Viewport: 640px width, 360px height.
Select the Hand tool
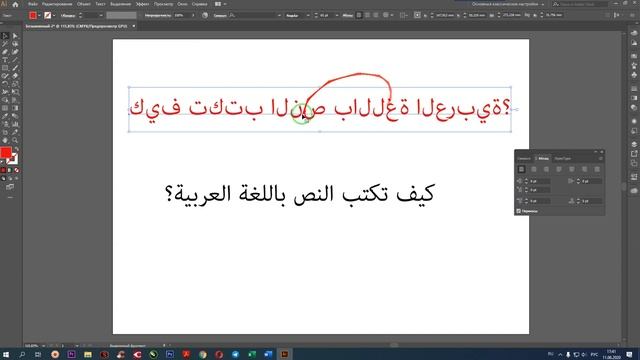pos(5,140)
